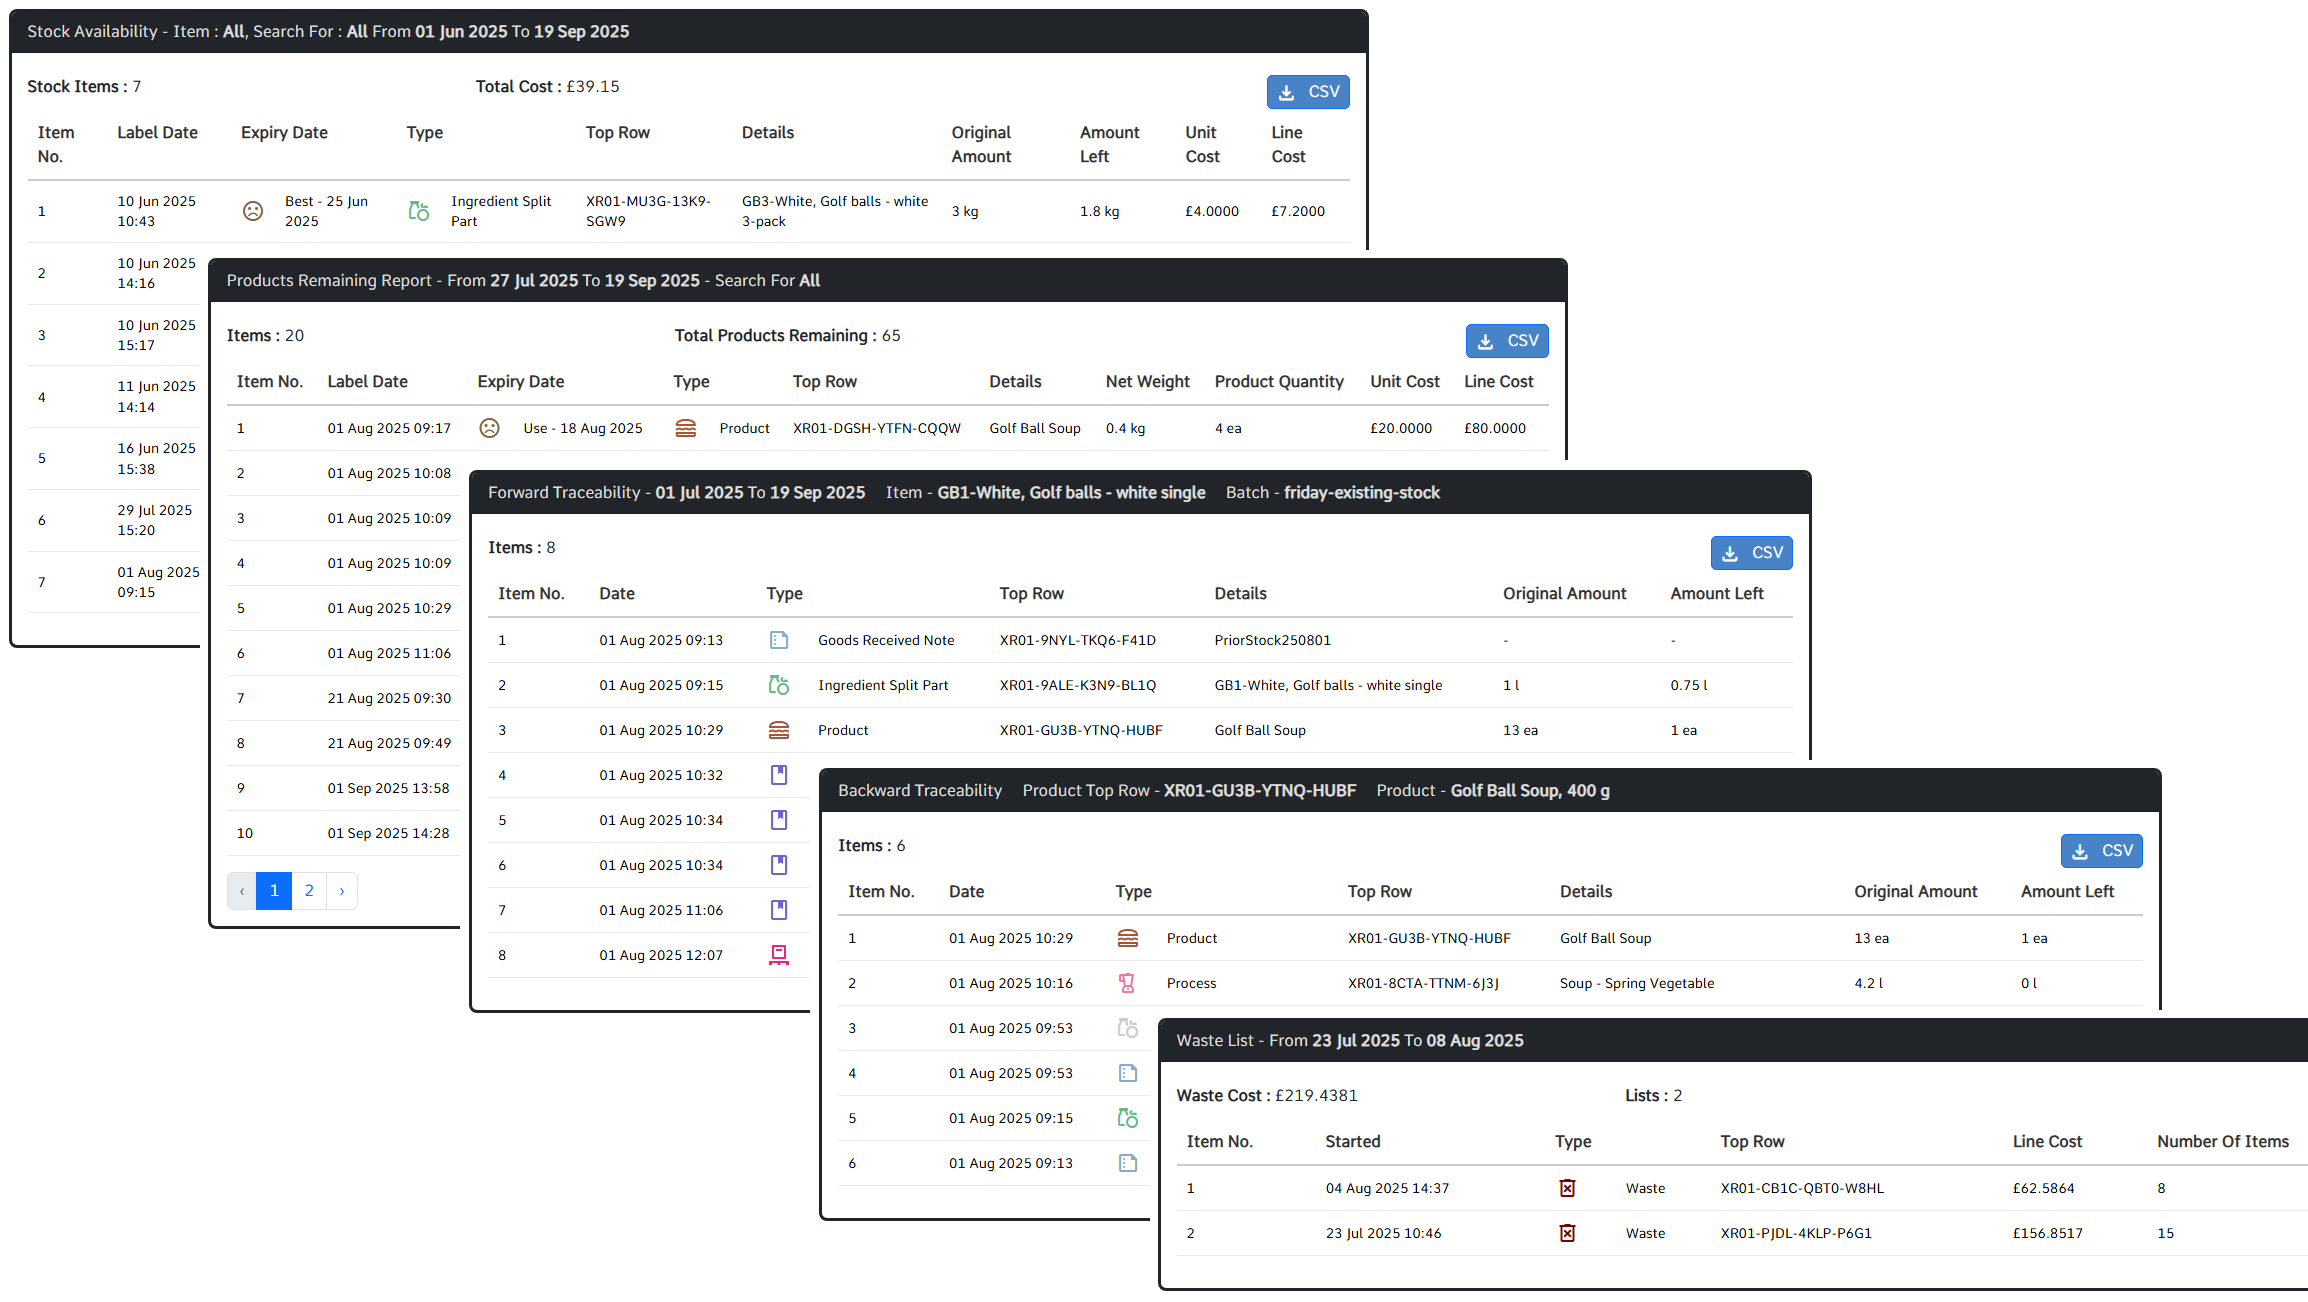Viewport: 2308px width, 1302px height.
Task: Click pink icon in Forward Traceability row 8
Action: 779,955
